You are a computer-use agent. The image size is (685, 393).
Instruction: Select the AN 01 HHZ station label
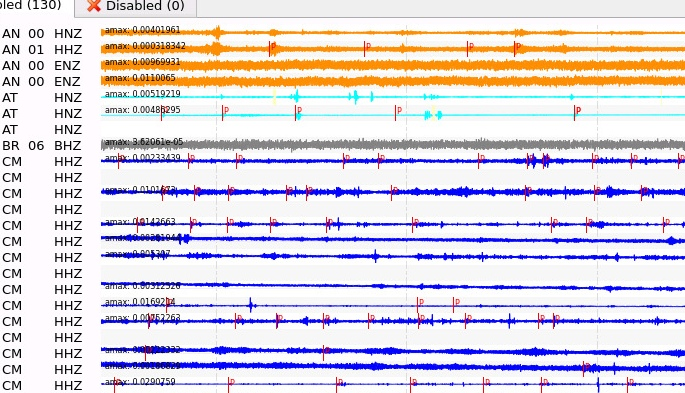coord(42,50)
